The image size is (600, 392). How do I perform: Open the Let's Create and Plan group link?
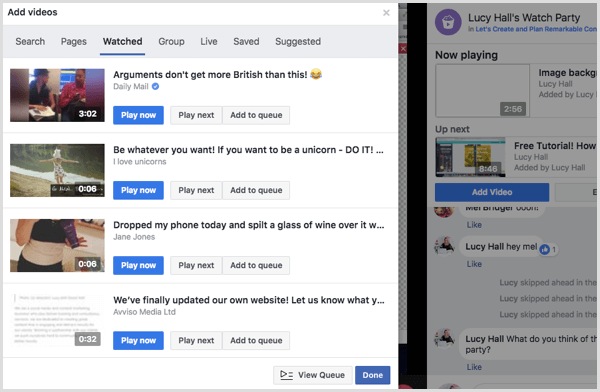point(536,29)
